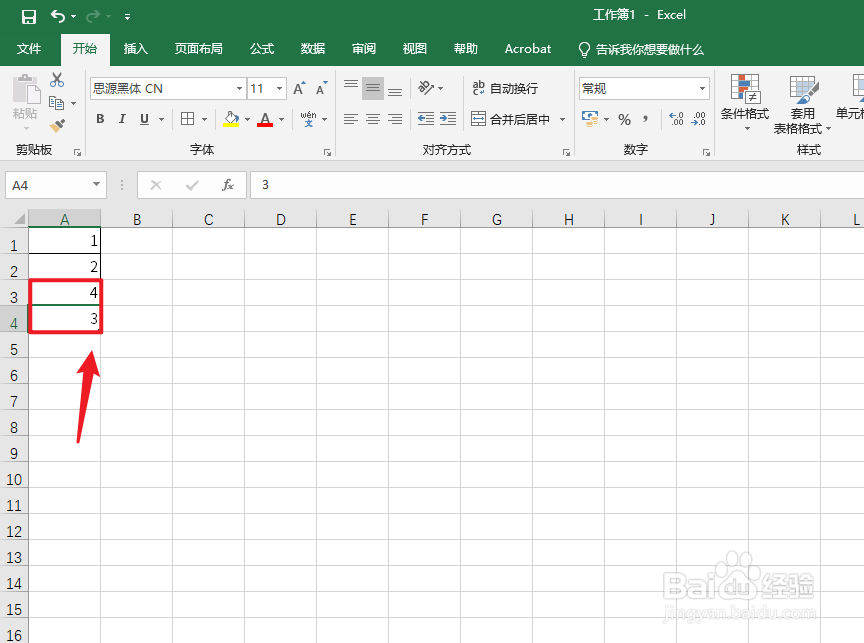Switch to the 插入 ribbon tab
Image resolution: width=864 pixels, height=643 pixels.
(135, 48)
